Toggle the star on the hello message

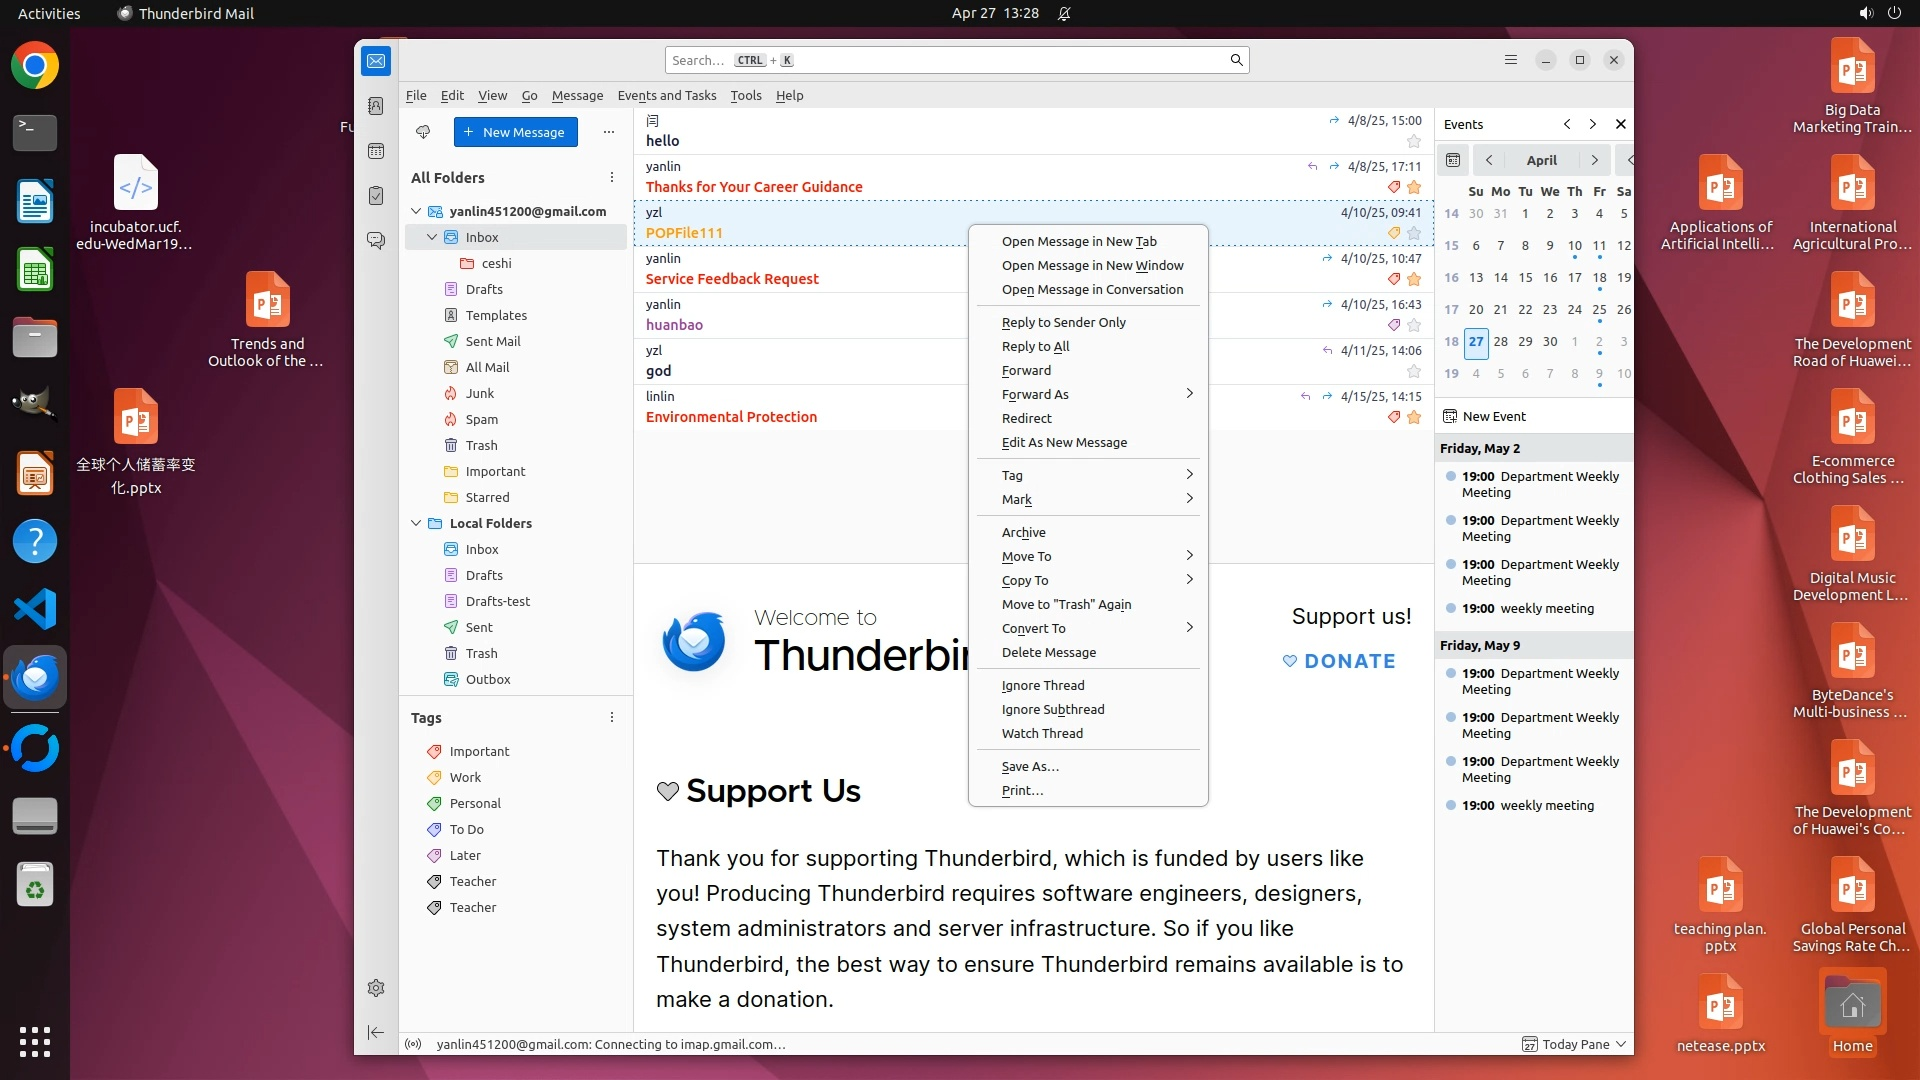tap(1414, 141)
